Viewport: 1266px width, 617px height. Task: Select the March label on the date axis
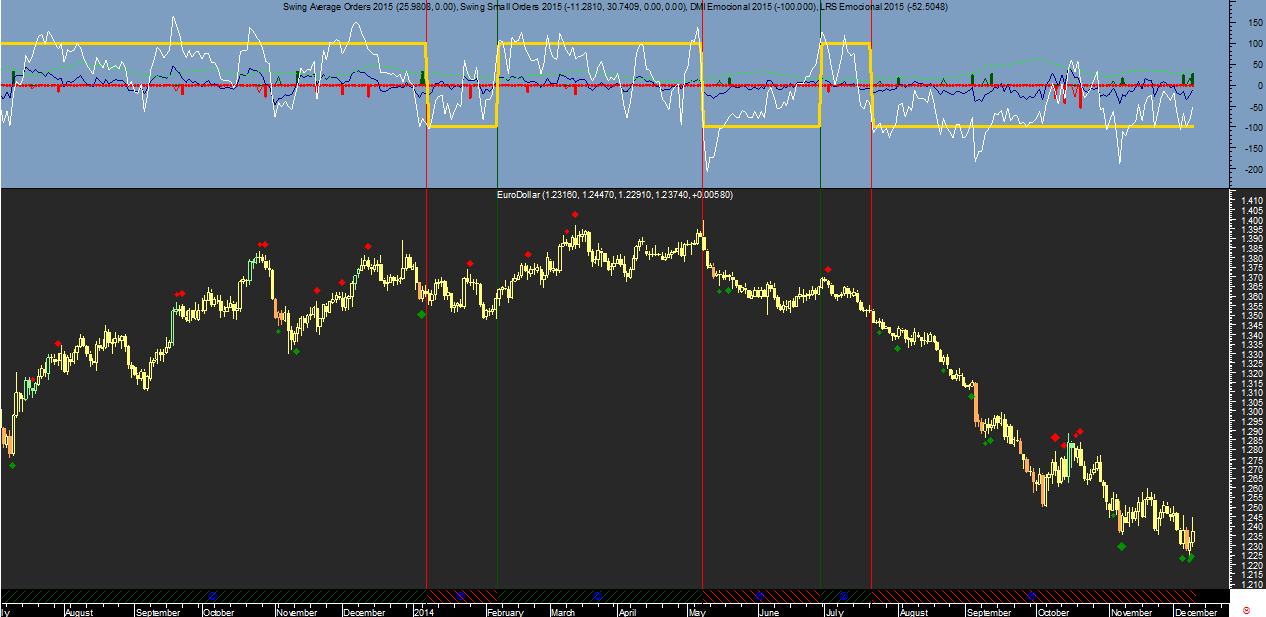point(563,611)
